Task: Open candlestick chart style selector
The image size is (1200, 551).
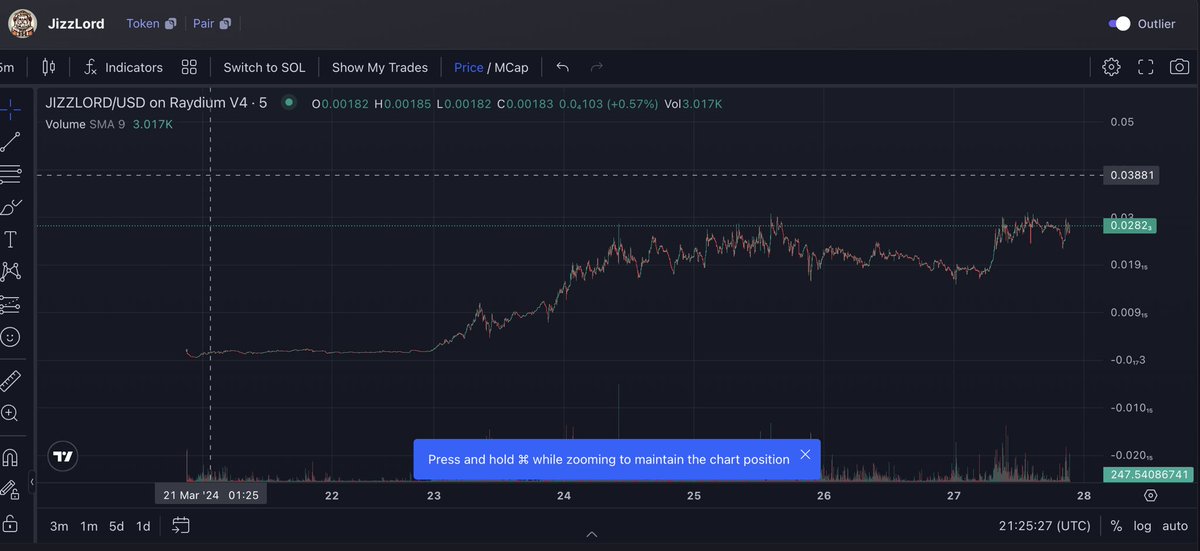Action: (48, 67)
